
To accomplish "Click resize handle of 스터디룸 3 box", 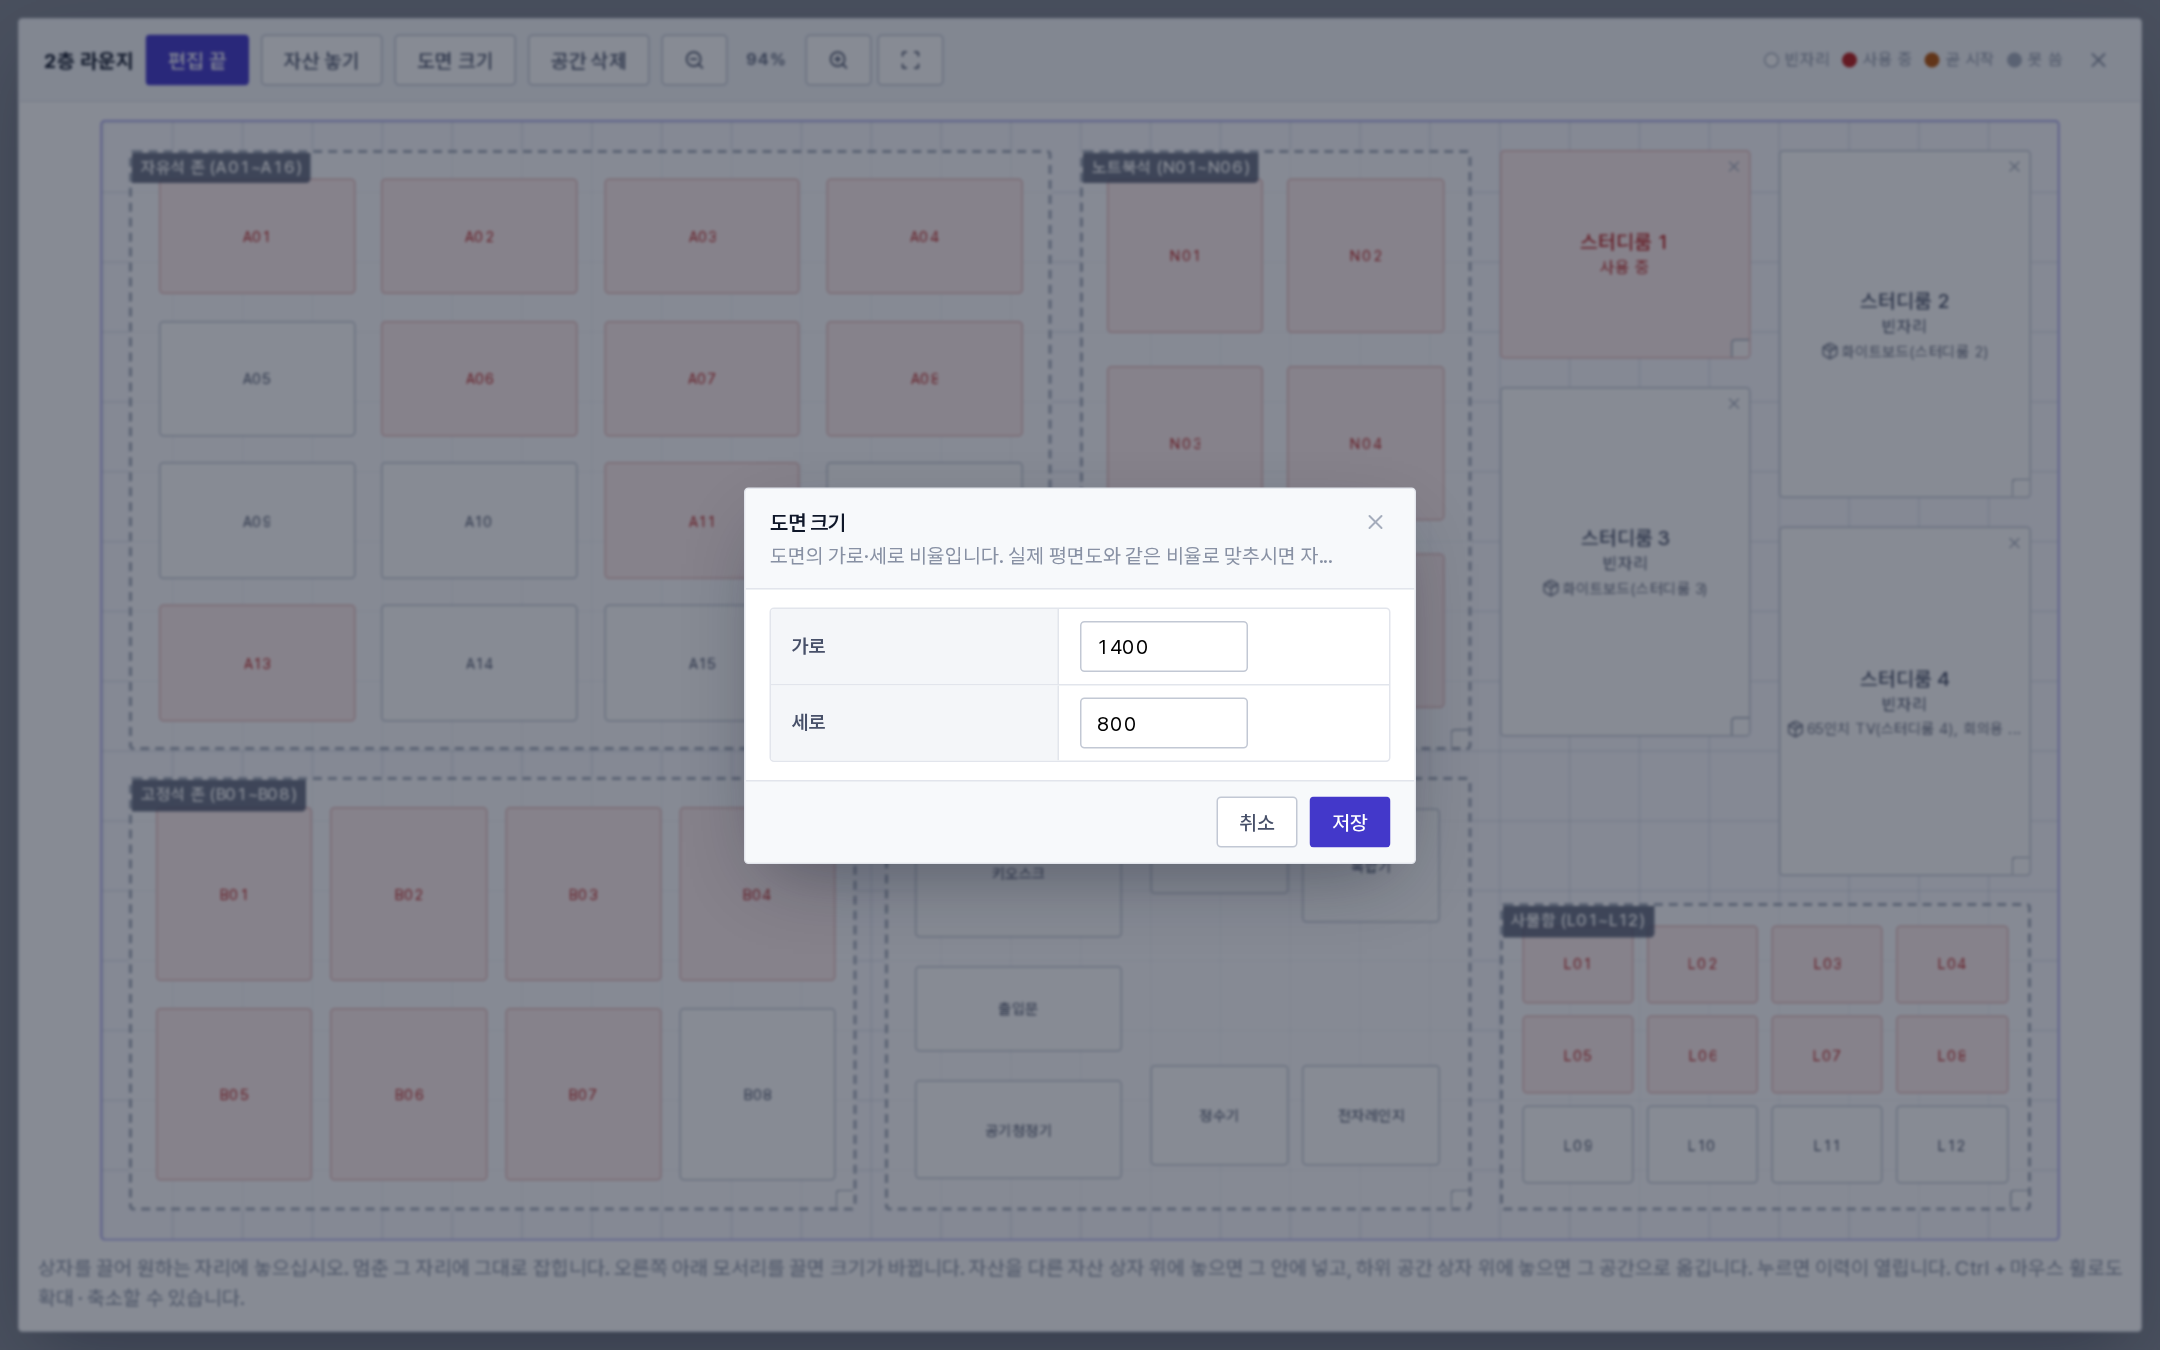I will (x=1740, y=727).
